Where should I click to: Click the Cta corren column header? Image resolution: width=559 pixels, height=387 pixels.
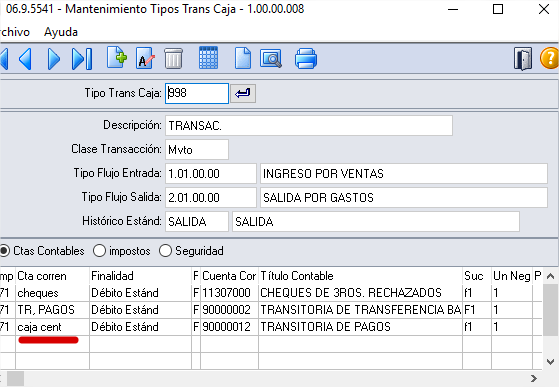pos(52,276)
